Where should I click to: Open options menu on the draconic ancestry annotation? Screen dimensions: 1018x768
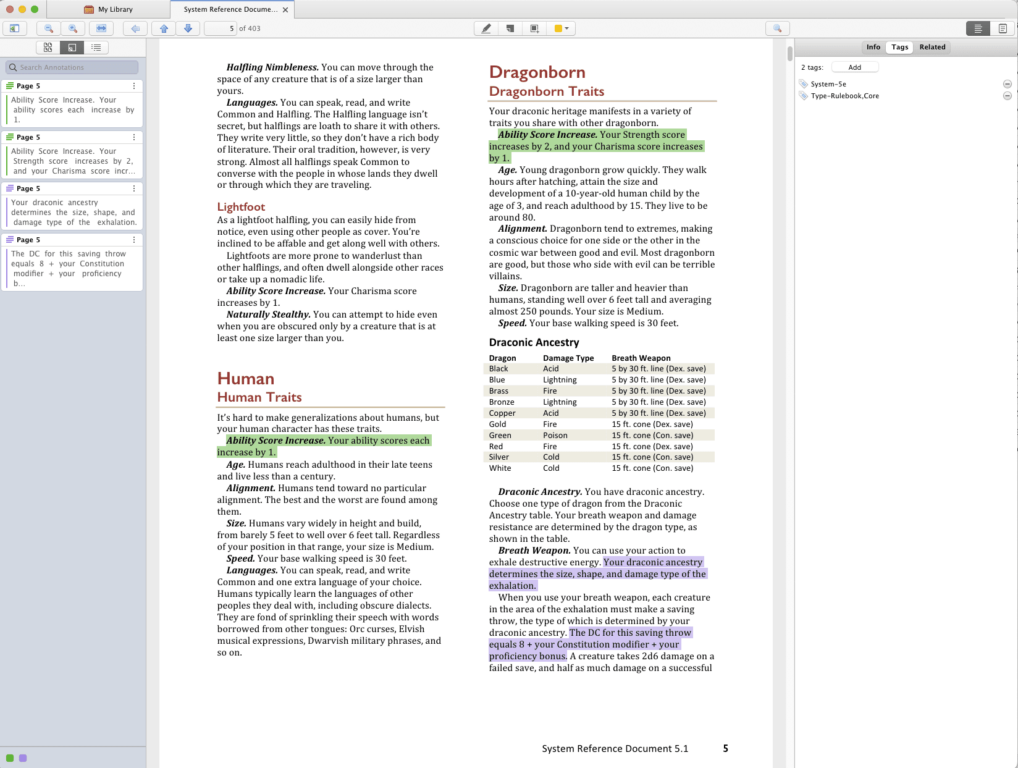pos(134,190)
